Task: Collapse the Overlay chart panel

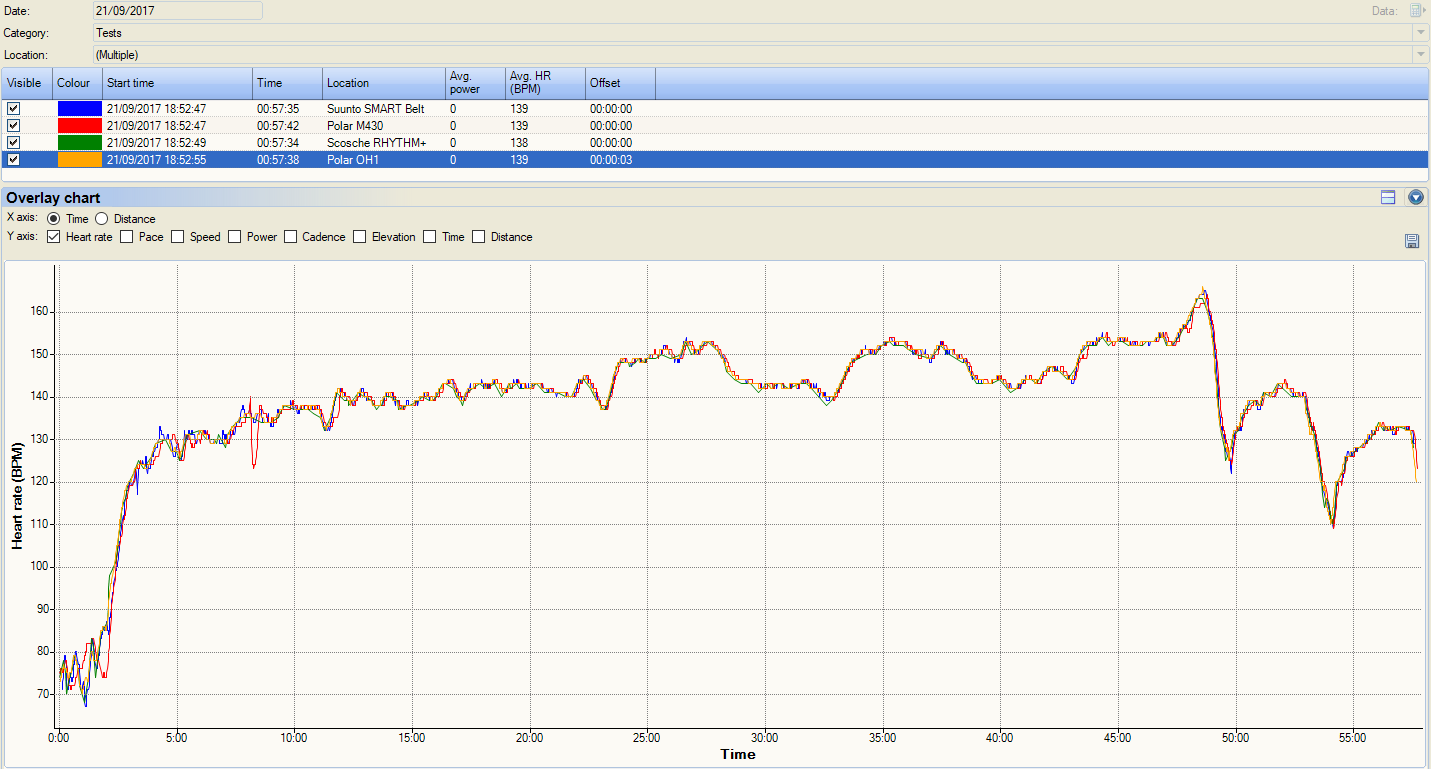Action: (1415, 197)
